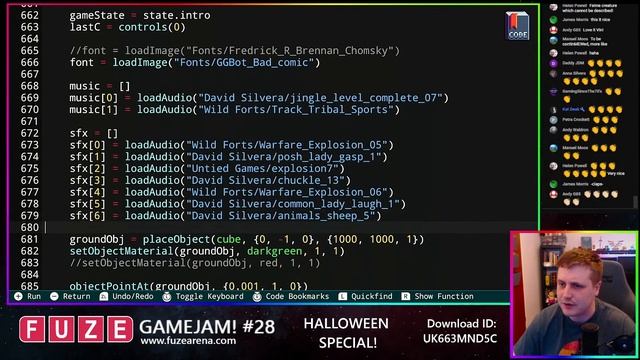Viewport: 640px width, 360px height.
Task: Click the Code Bookmarks stick icon
Action: point(257,296)
